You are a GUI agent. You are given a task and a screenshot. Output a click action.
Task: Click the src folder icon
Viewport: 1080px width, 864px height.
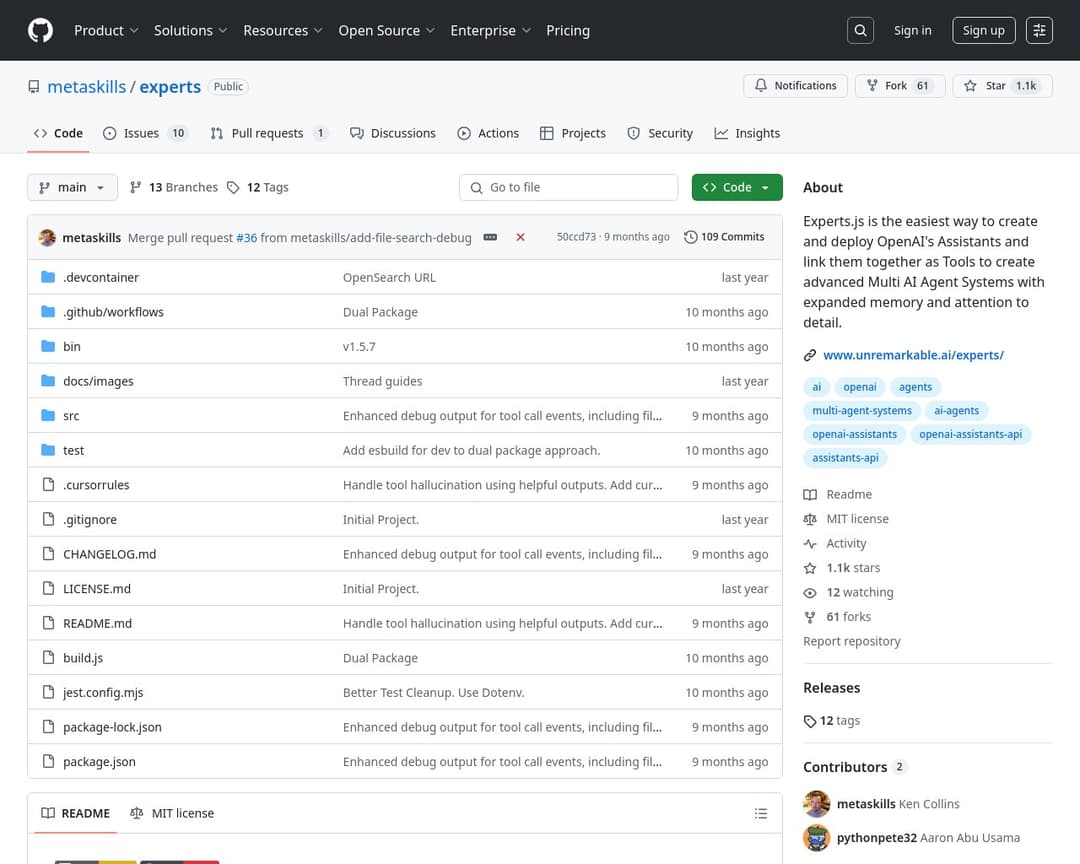click(x=48, y=415)
